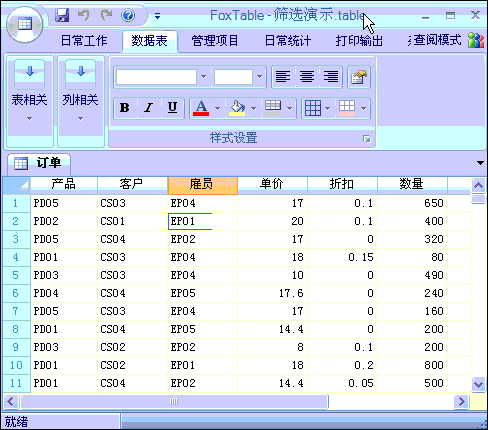Switch to the 日常工作 ribbon tab

[84, 41]
